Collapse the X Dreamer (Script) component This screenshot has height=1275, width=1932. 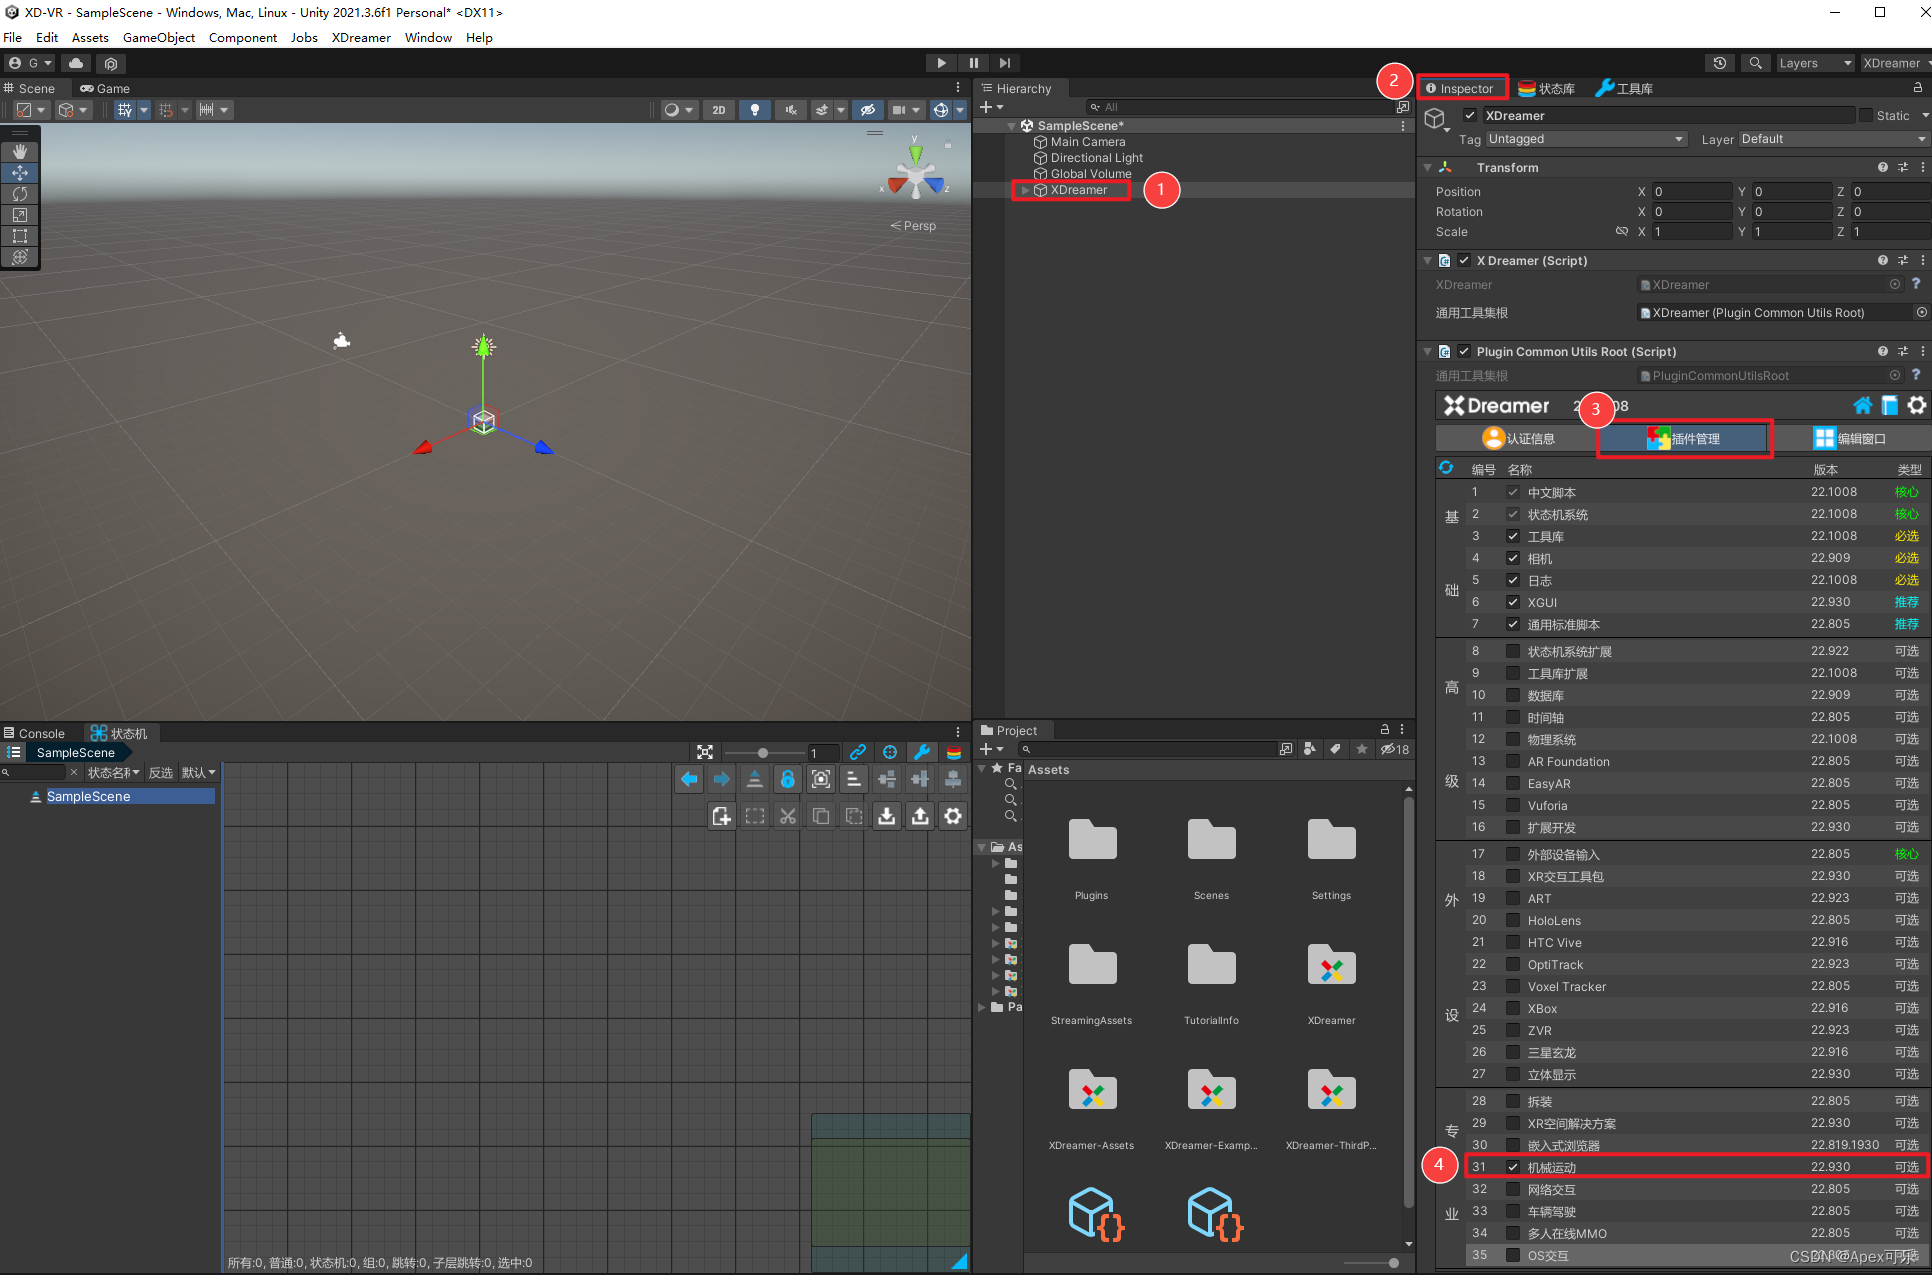(x=1428, y=260)
